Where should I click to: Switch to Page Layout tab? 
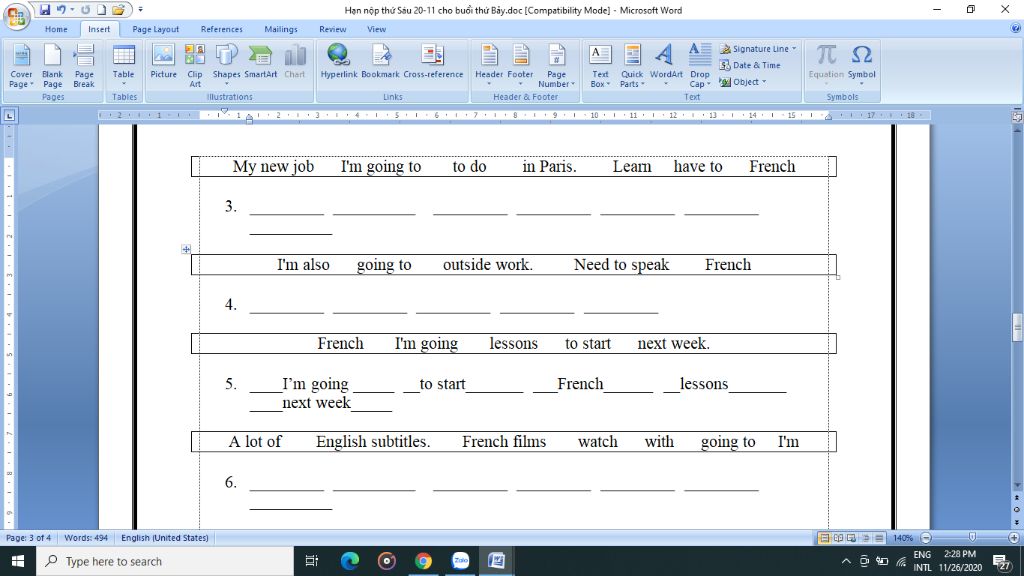[155, 29]
